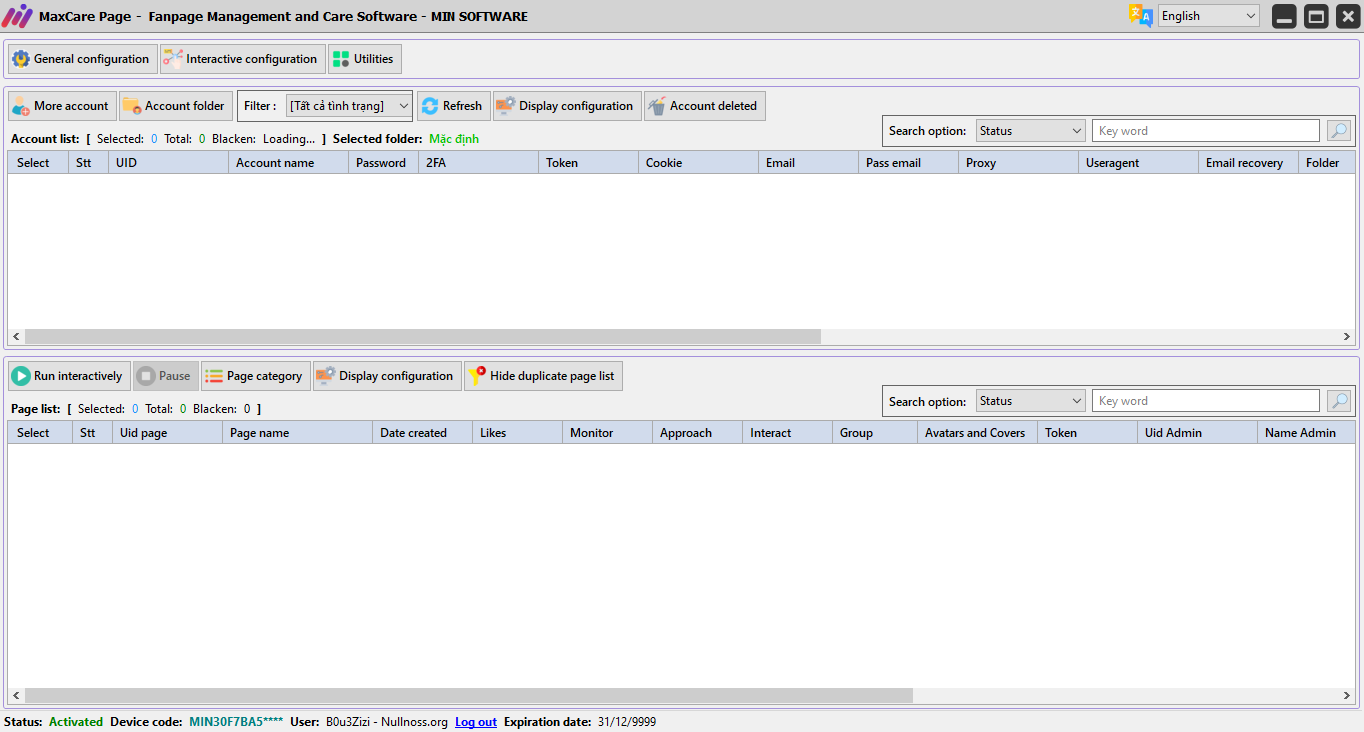1364x732 pixels.
Task: Click expiration date 31/12/9999 text
Action: 627,722
